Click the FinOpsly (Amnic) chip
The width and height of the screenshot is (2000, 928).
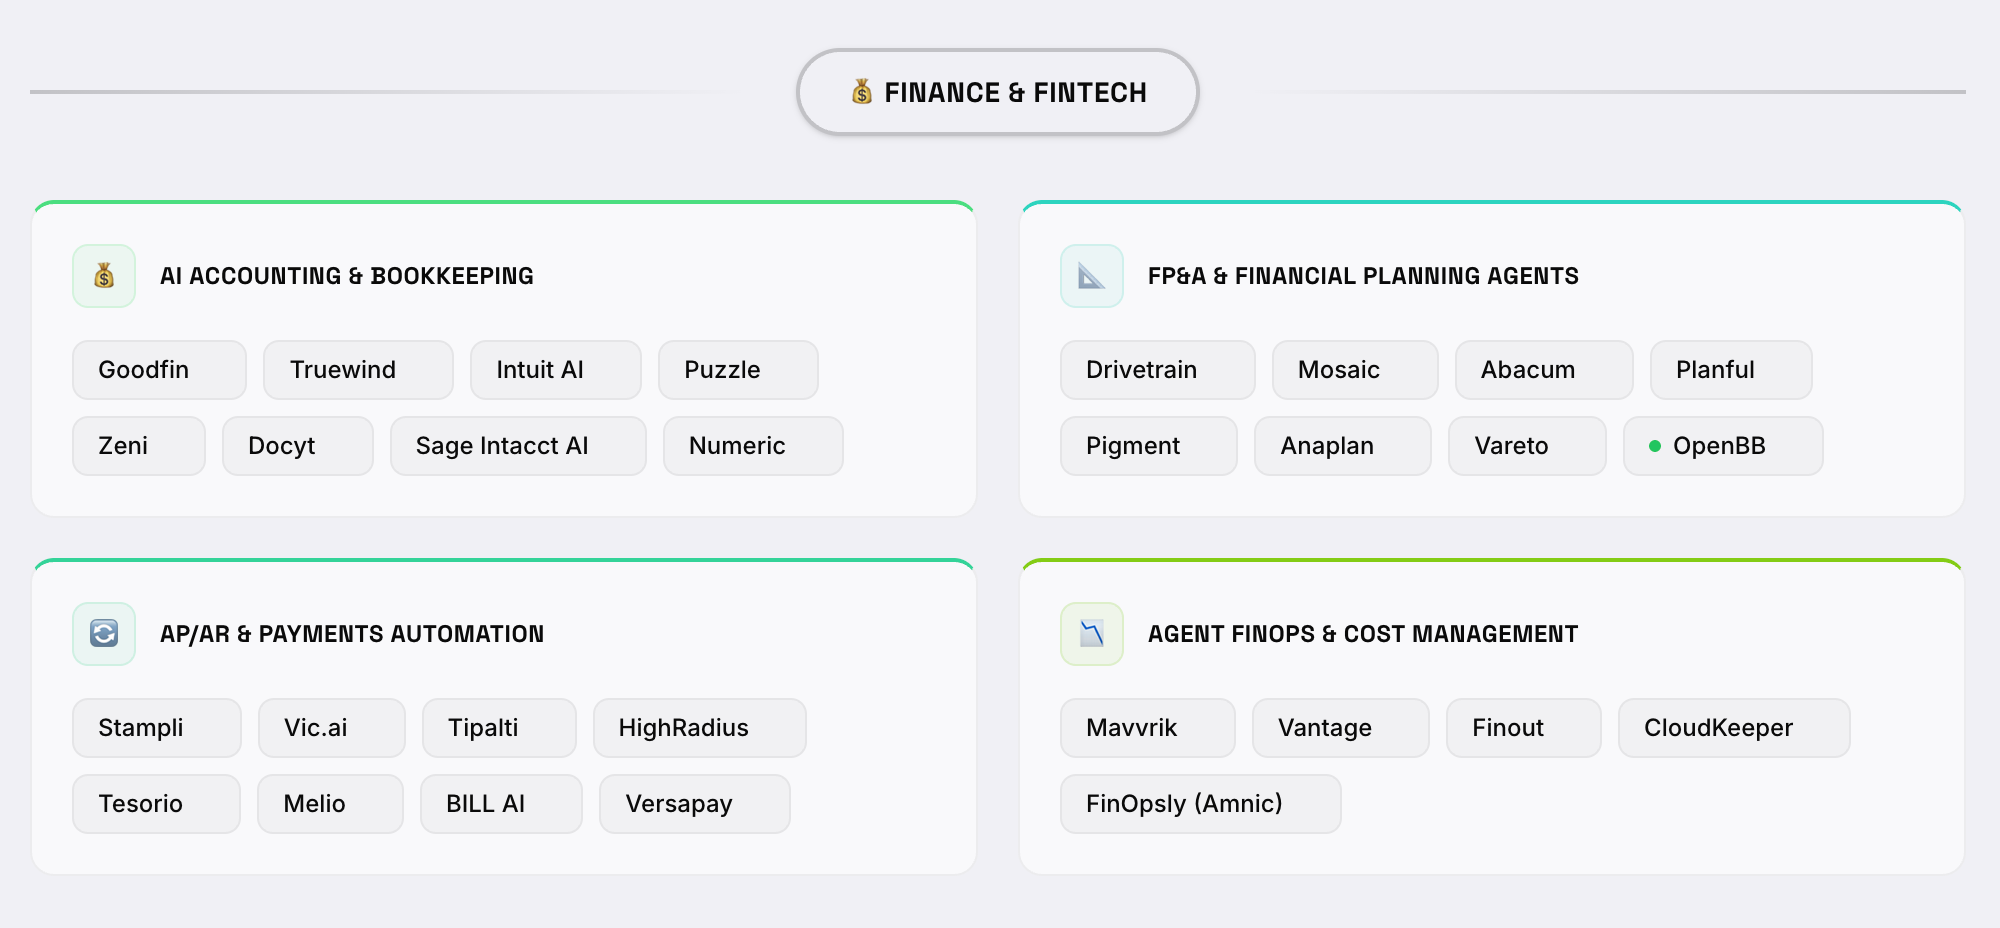click(1200, 804)
